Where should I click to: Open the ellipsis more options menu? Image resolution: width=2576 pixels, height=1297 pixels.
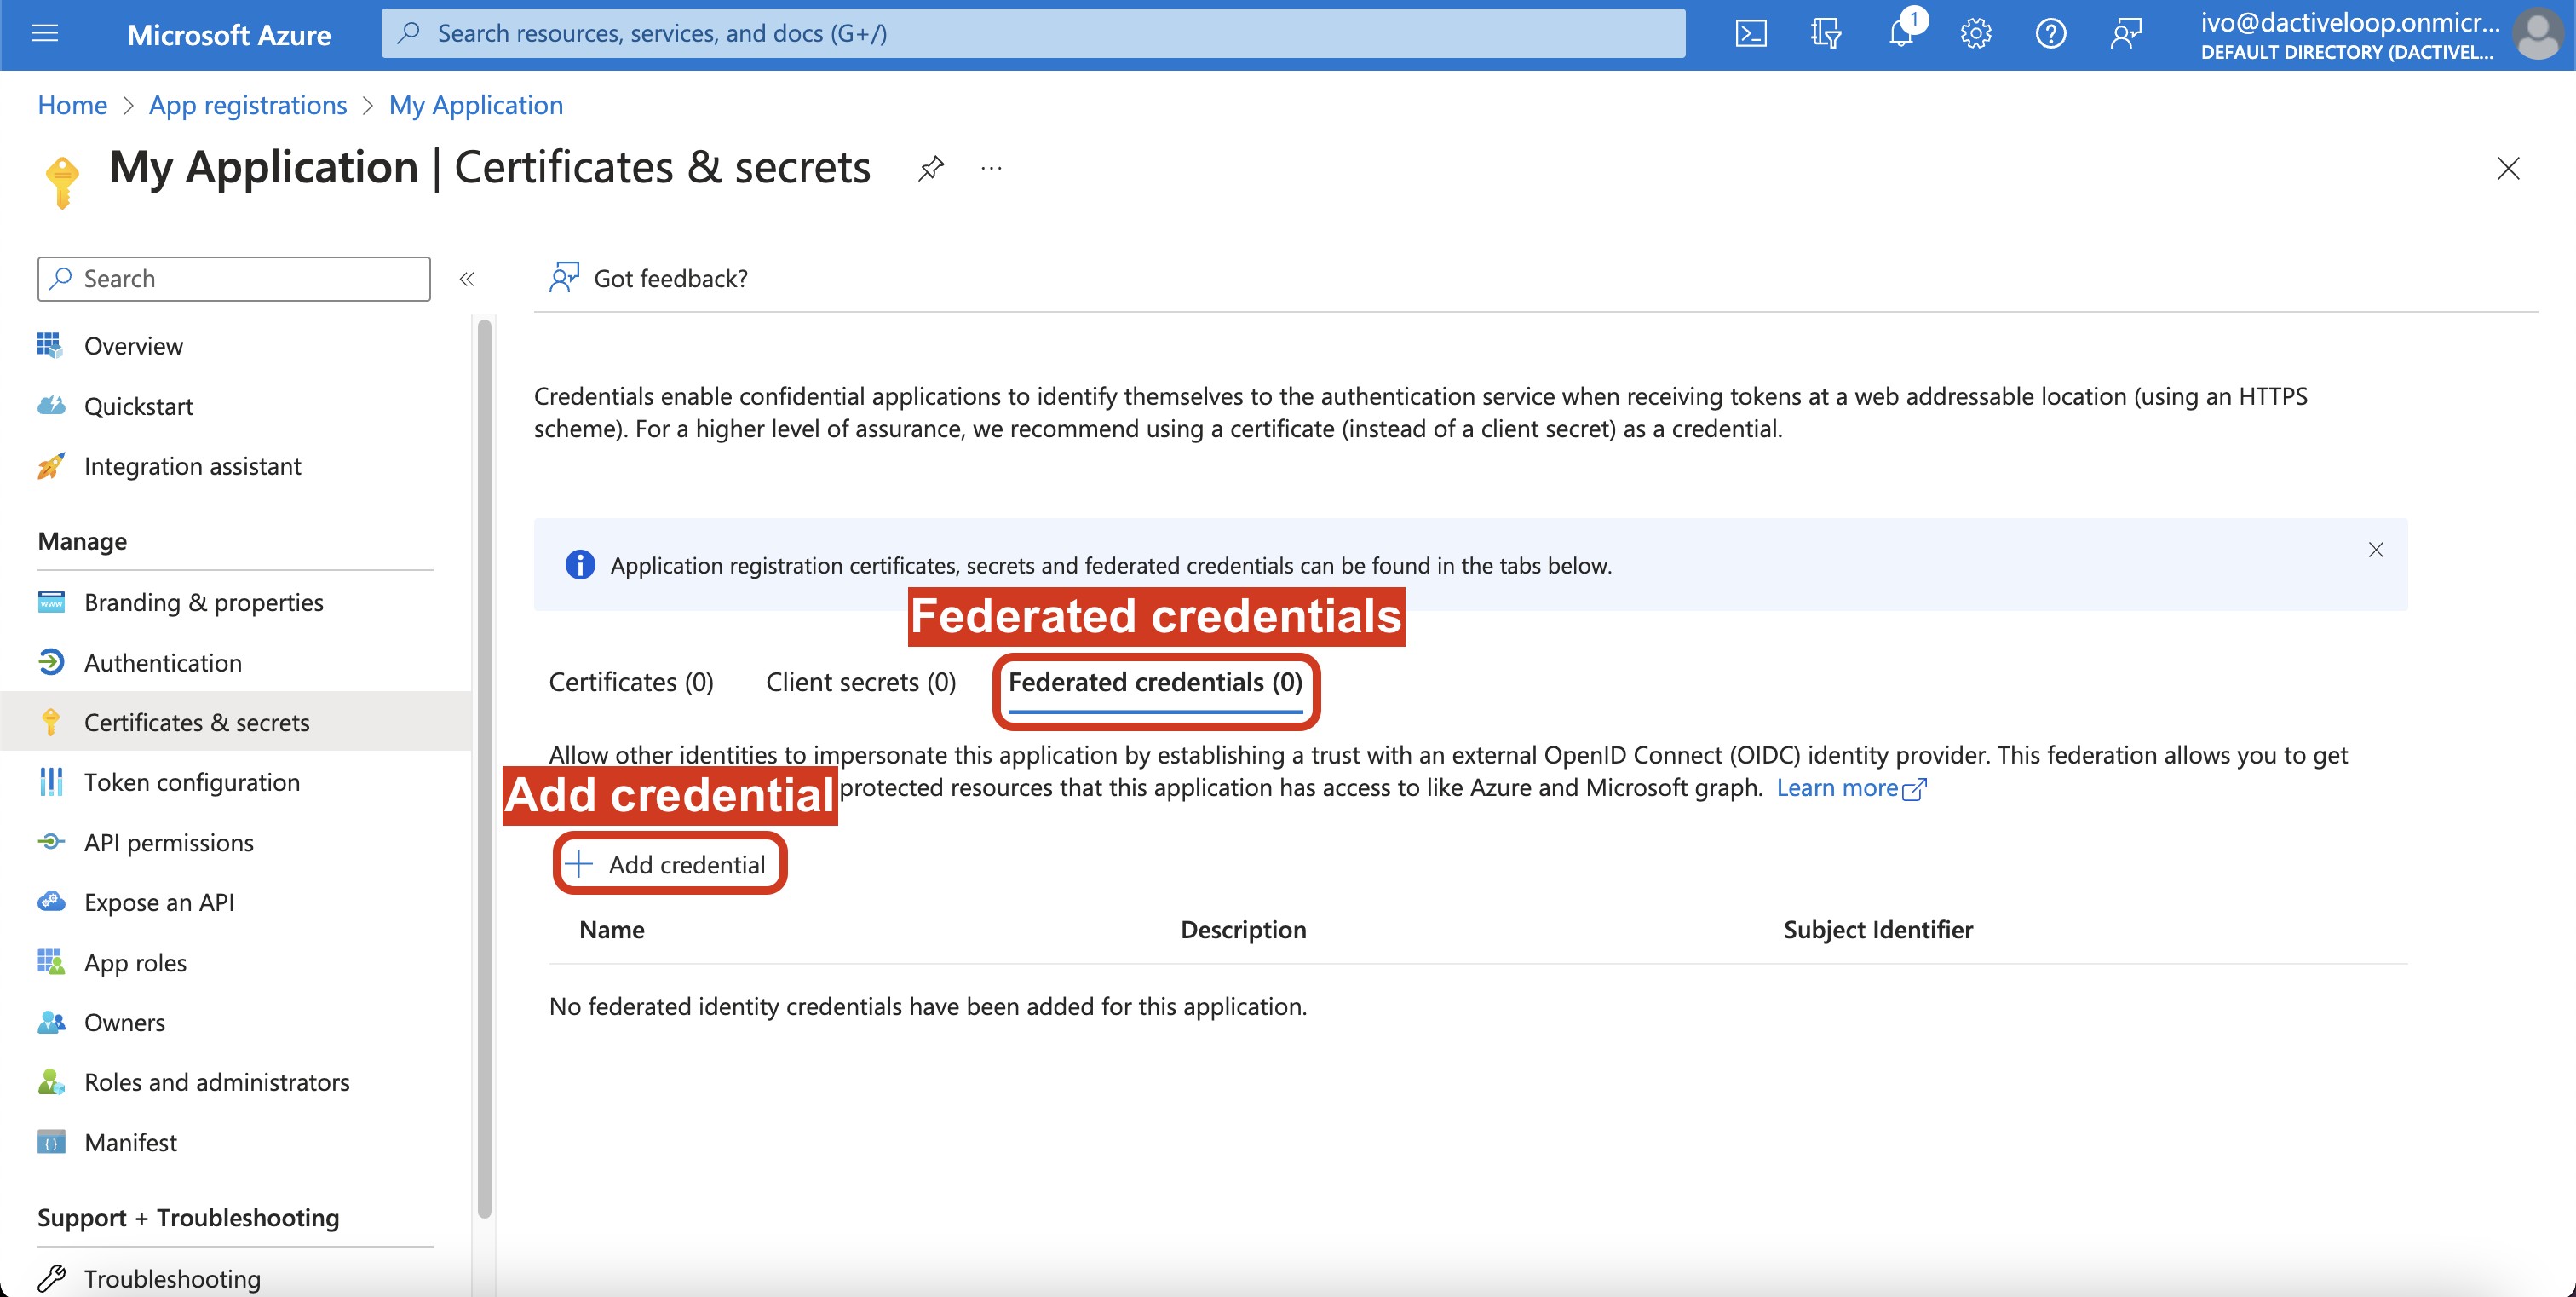point(991,168)
